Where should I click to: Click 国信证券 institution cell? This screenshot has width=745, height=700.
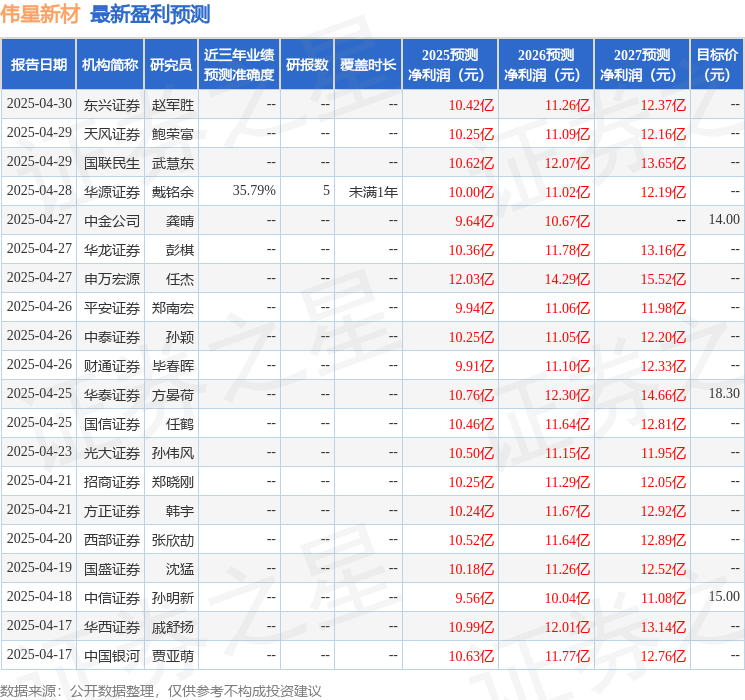[x=112, y=424]
